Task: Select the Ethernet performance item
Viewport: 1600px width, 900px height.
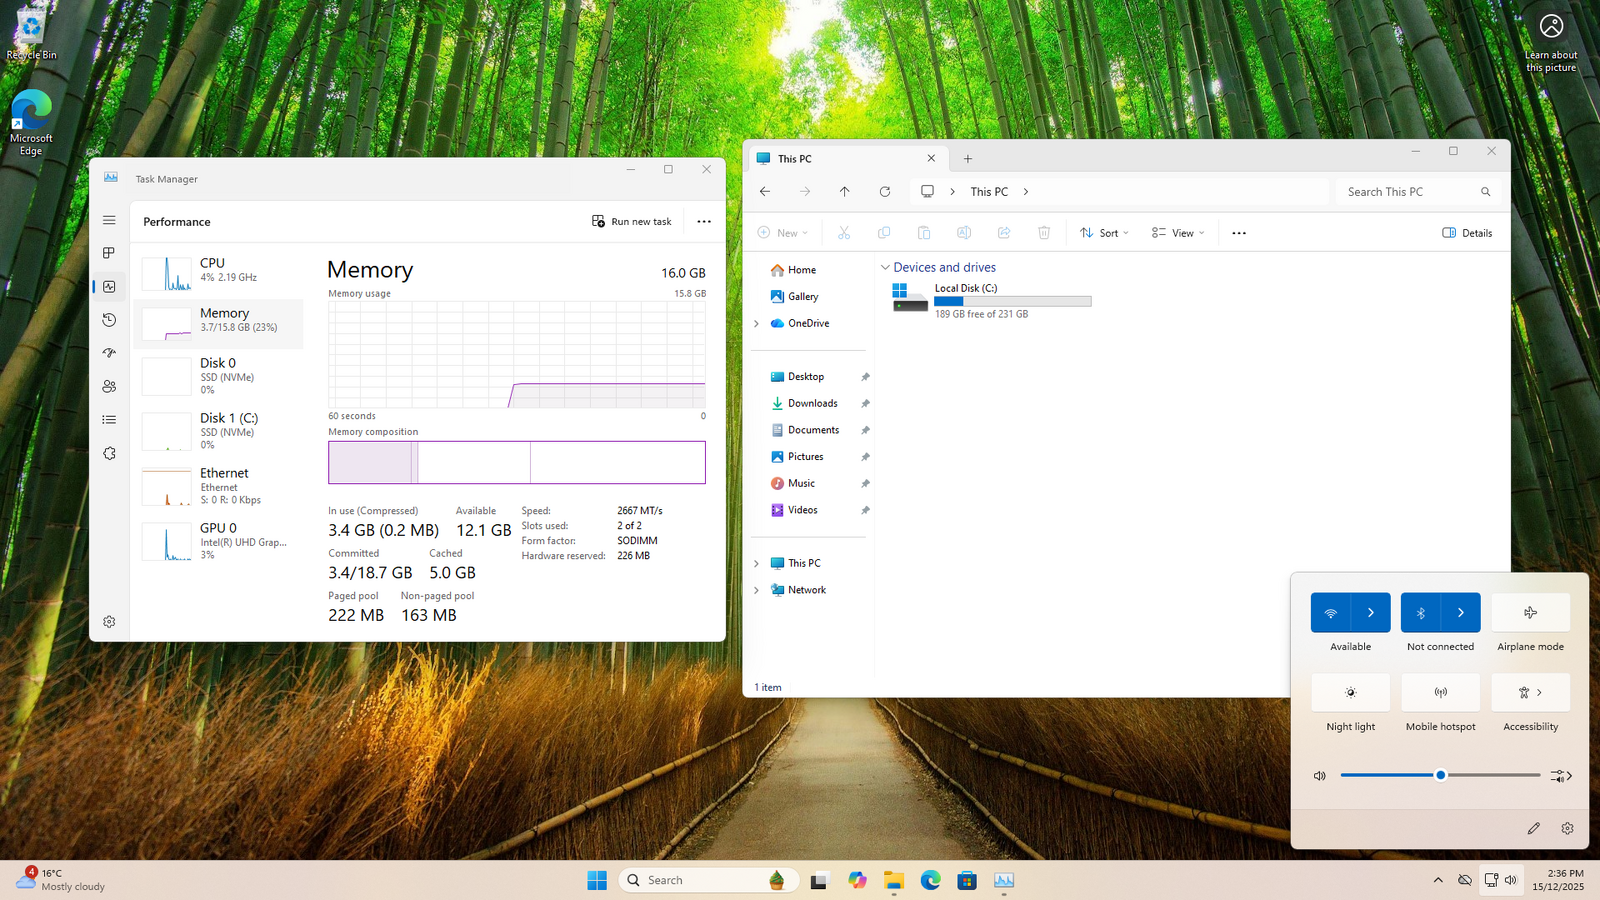Action: (218, 485)
